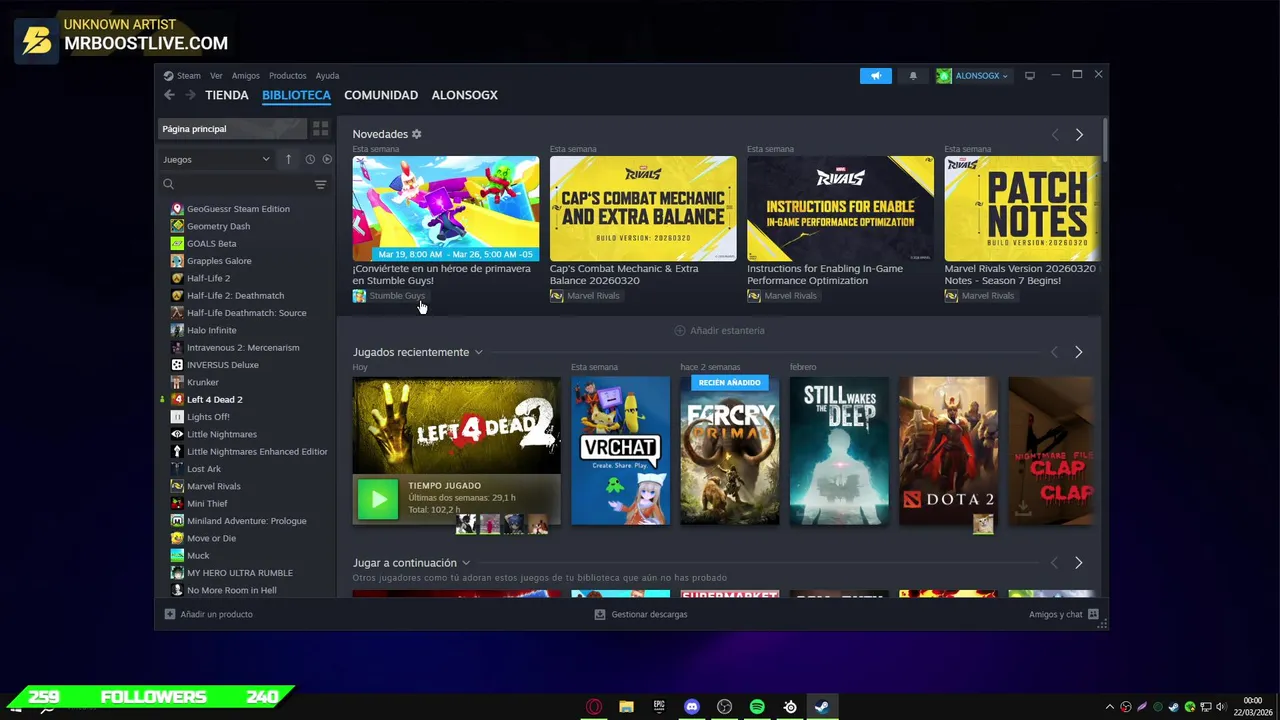The image size is (1280, 720).
Task: Select Left 4 Dead 2 in library list
Action: click(214, 400)
